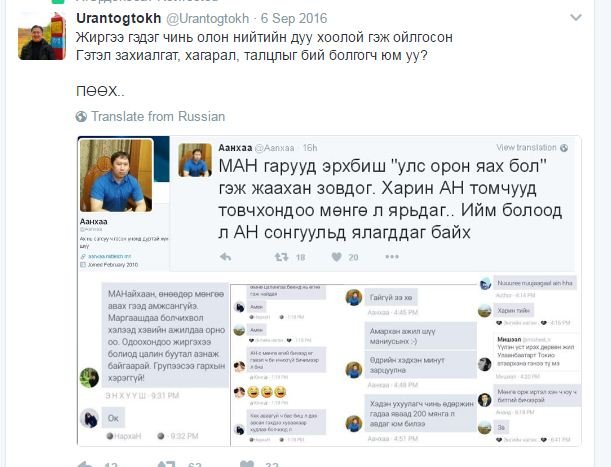Click the reply icon under main tweet
Screen dimensions: 611x467
85,463
